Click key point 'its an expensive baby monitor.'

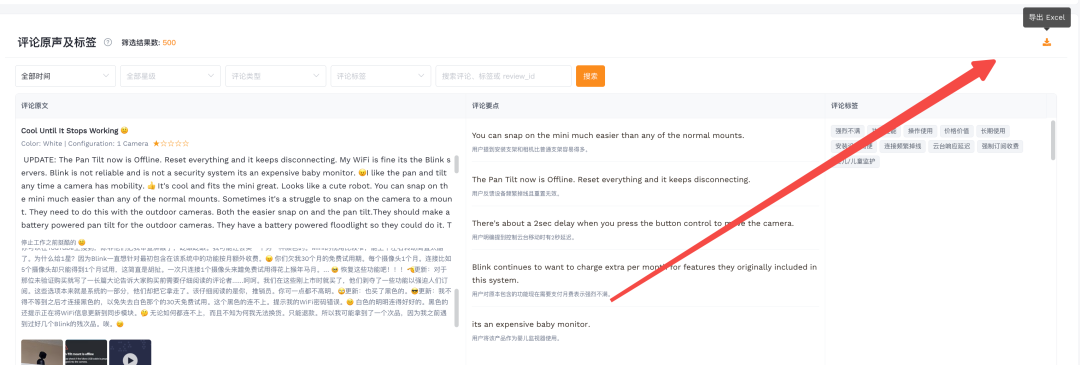[x=531, y=324]
